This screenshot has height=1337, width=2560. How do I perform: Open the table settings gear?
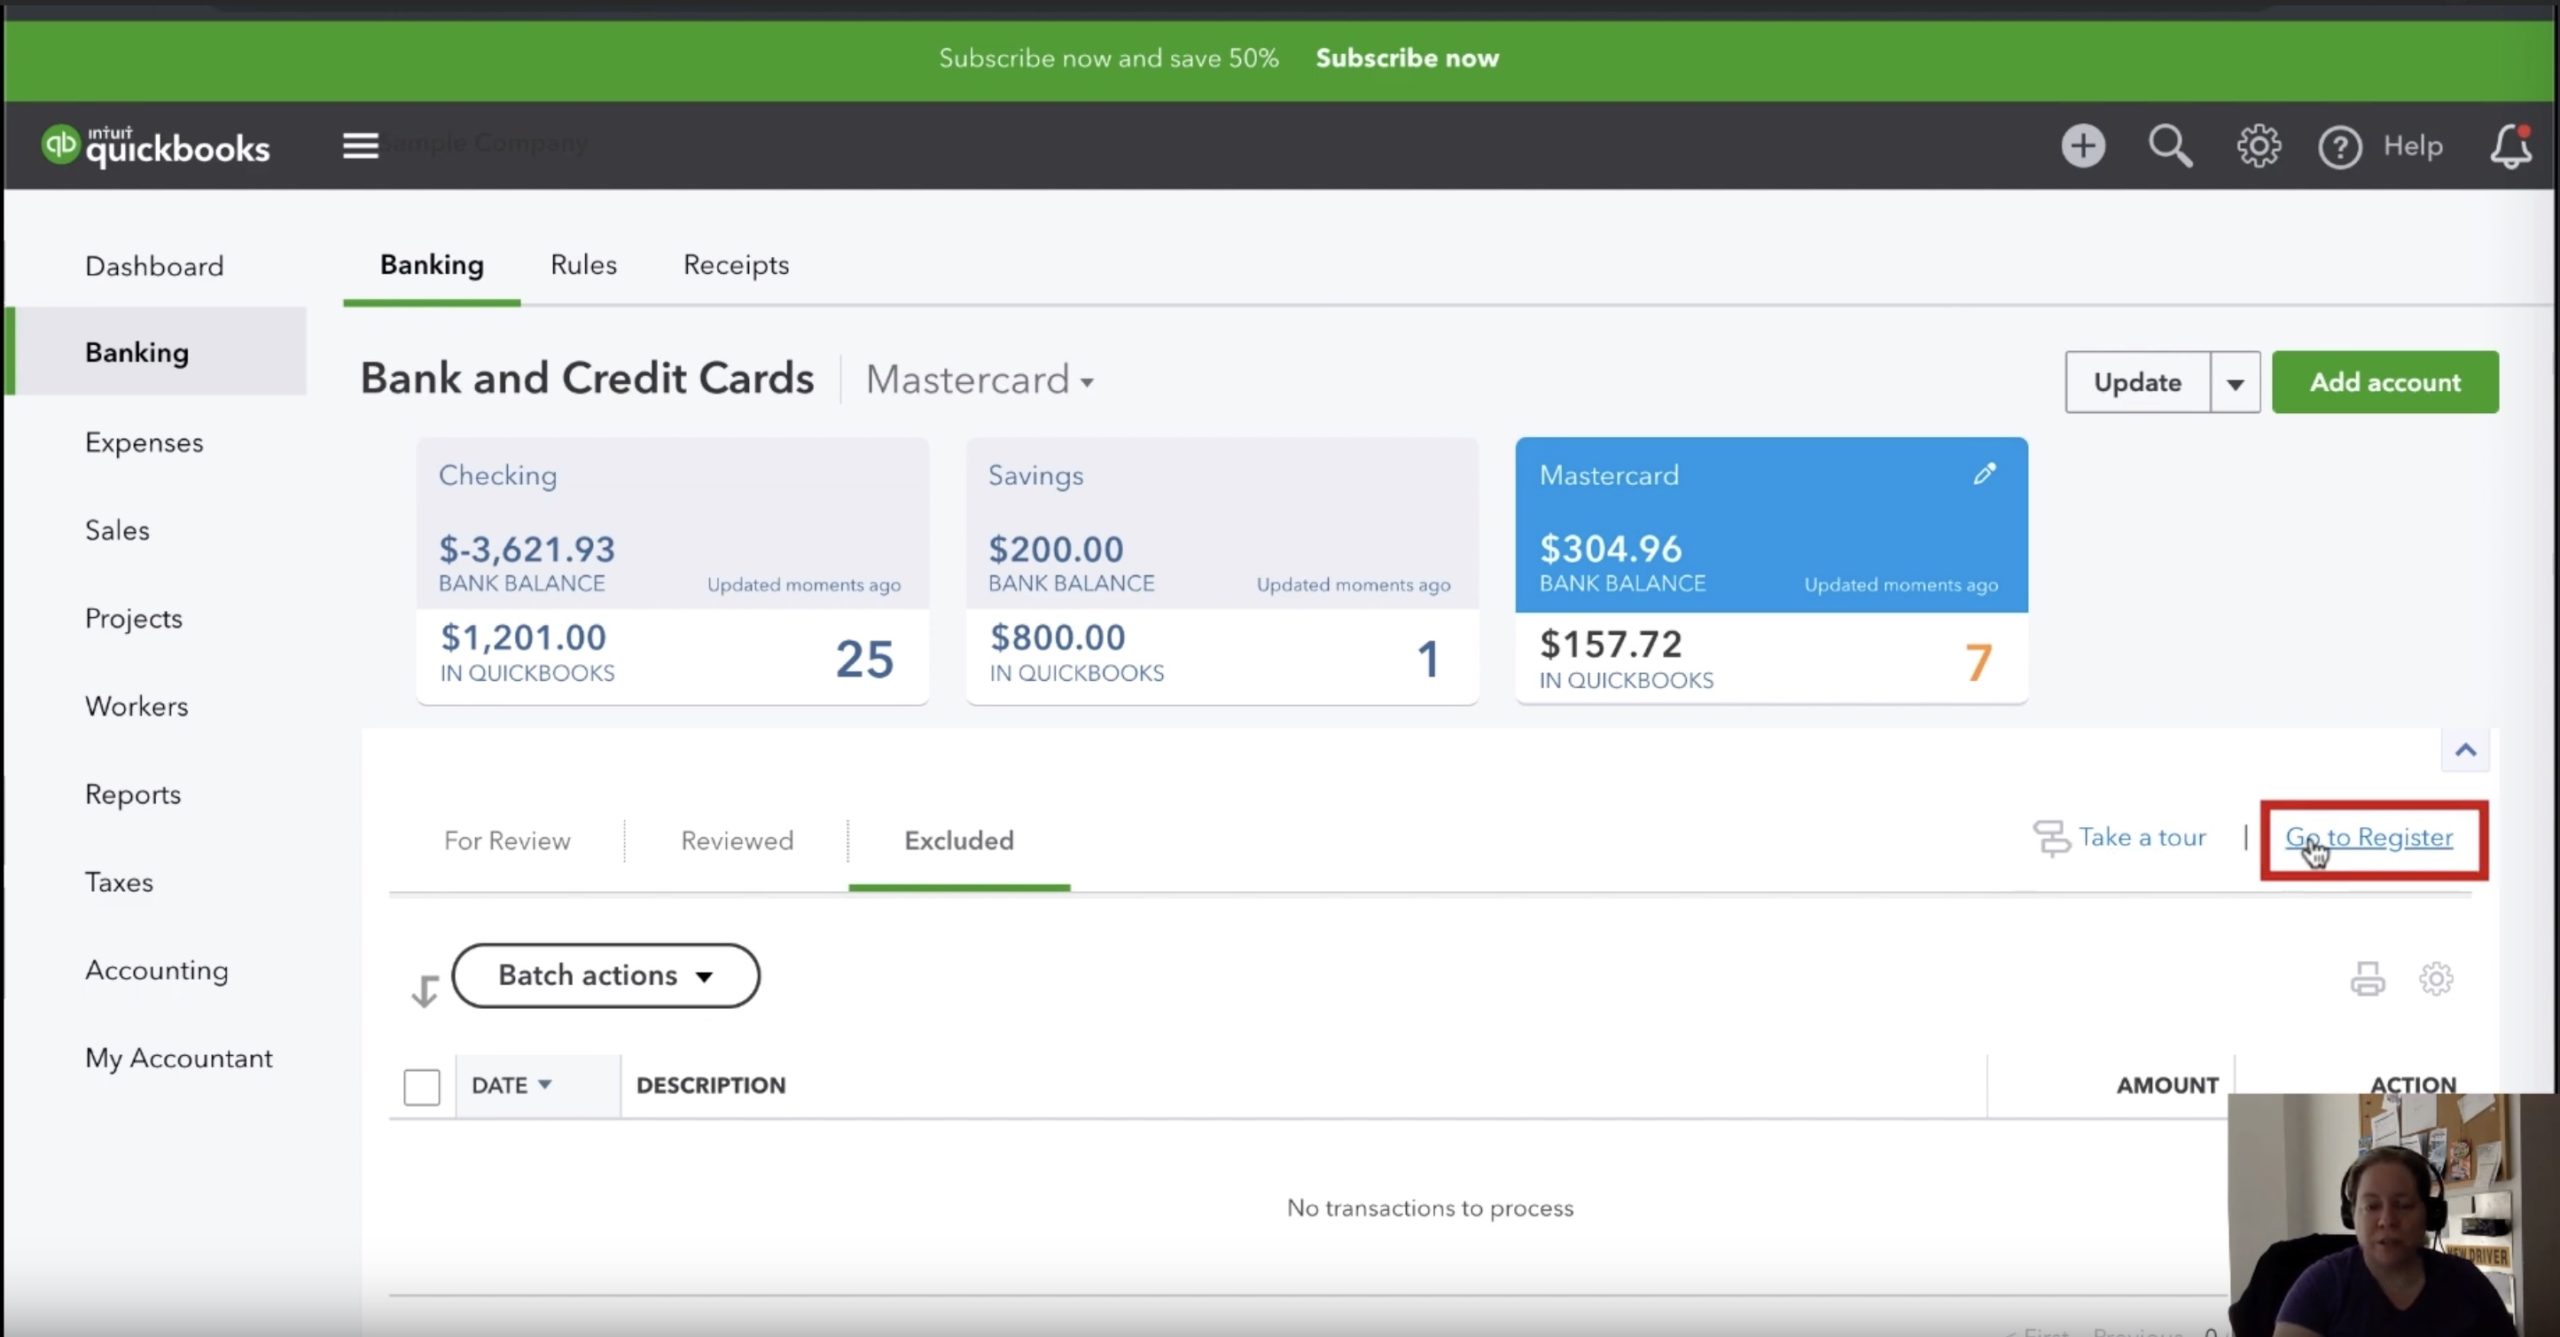(x=2436, y=978)
